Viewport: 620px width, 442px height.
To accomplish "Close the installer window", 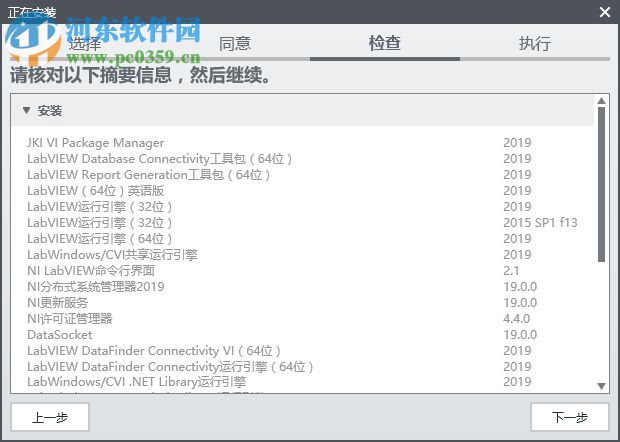I will pos(605,12).
